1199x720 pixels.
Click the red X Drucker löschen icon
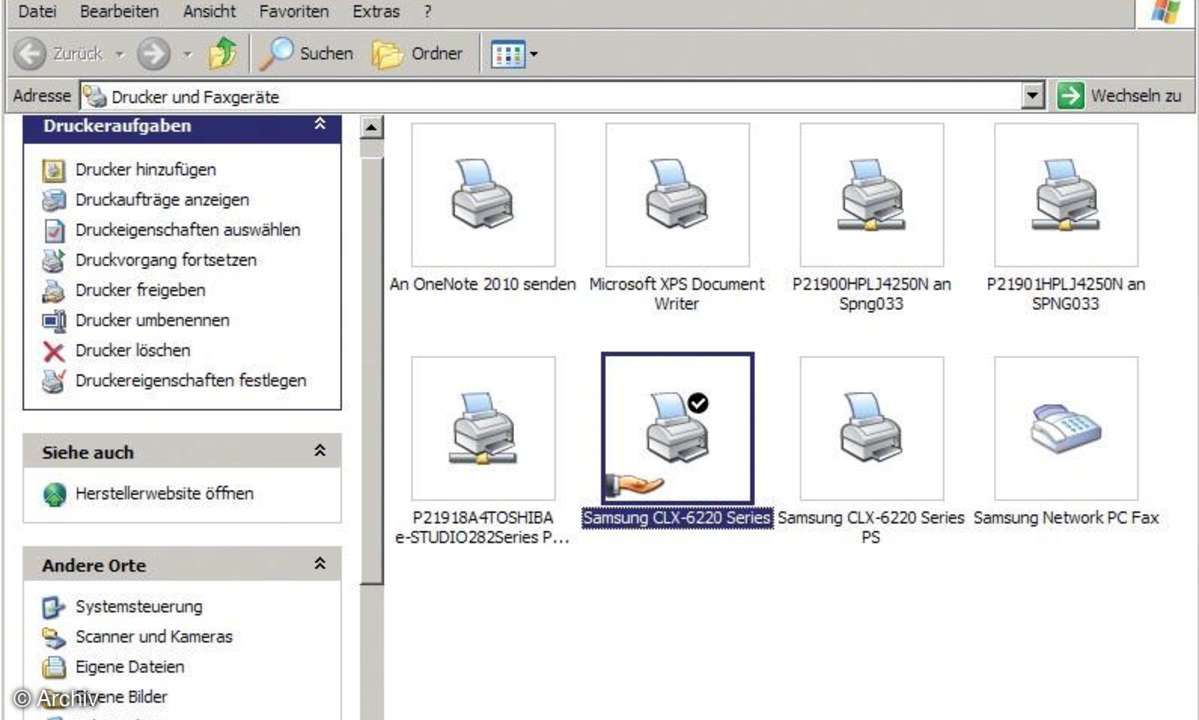[x=54, y=351]
